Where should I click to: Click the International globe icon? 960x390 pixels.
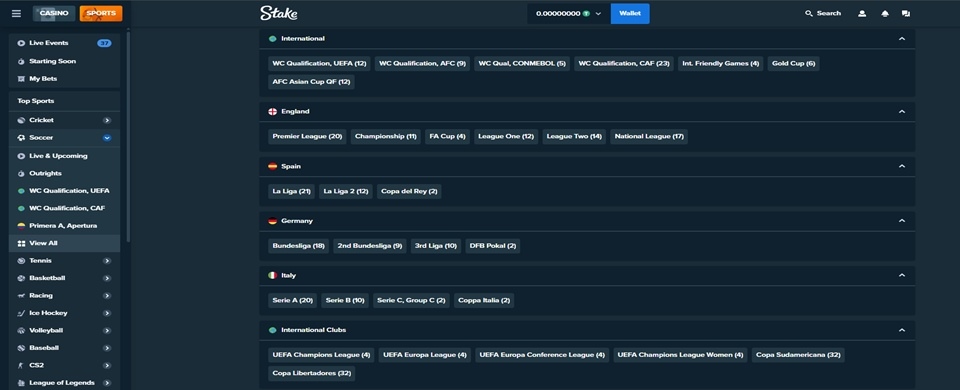272,39
